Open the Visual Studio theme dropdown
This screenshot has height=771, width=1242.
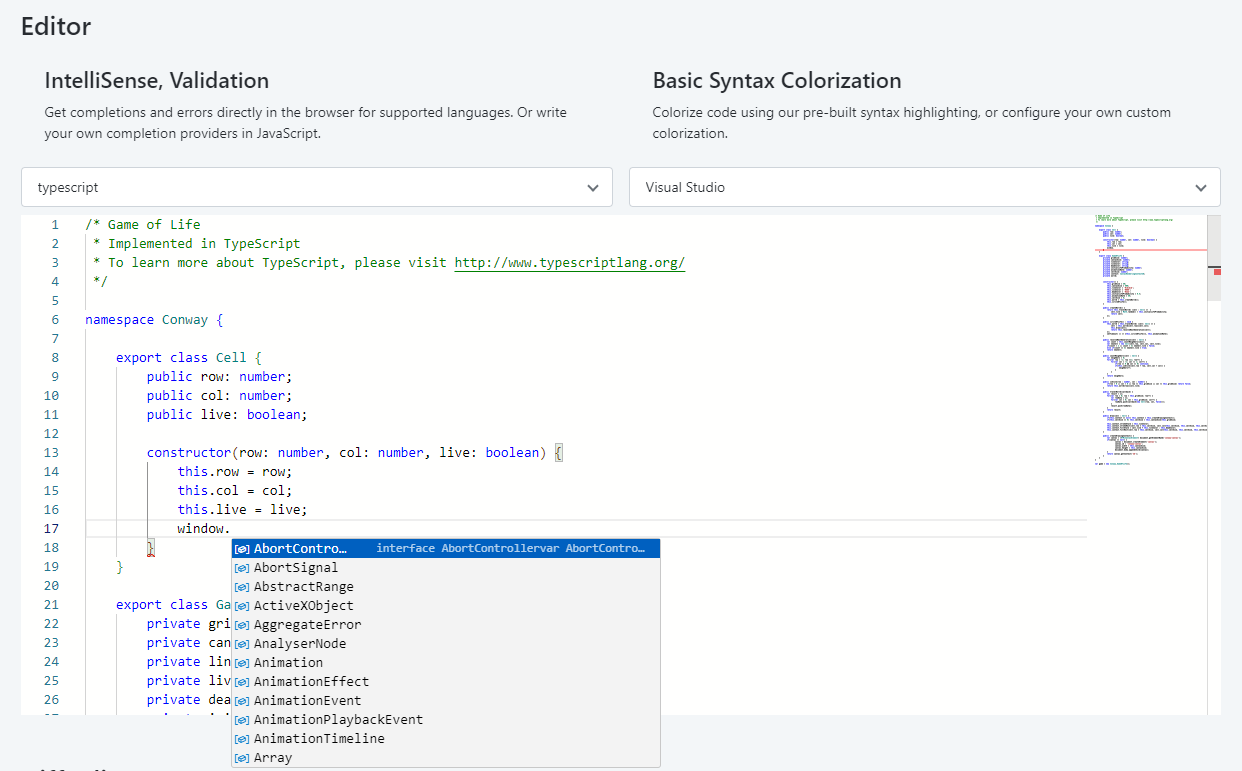tap(924, 187)
